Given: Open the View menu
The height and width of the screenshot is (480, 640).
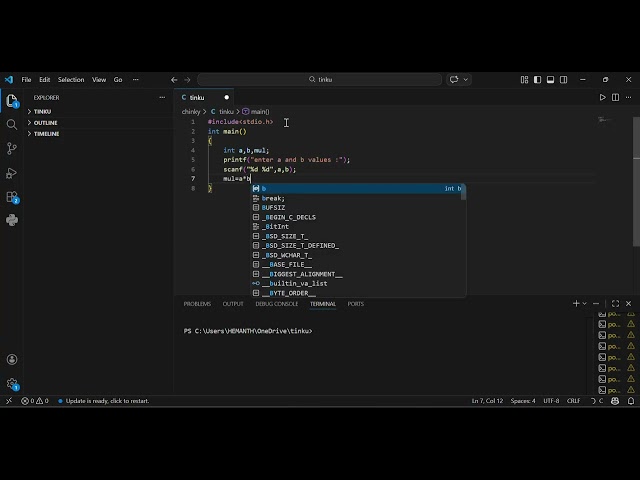Looking at the screenshot, I should [99, 80].
